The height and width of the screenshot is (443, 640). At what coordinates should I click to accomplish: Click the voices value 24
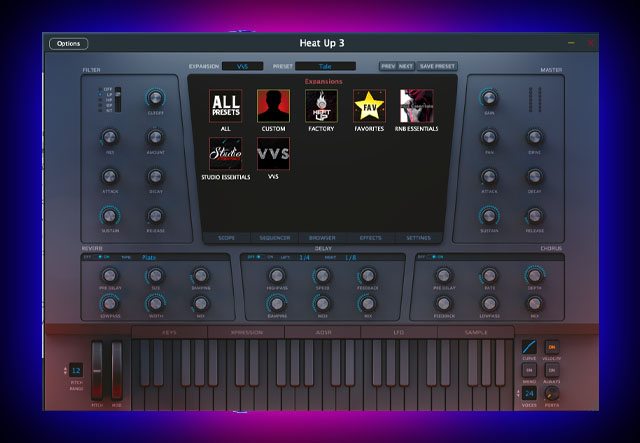click(x=529, y=394)
